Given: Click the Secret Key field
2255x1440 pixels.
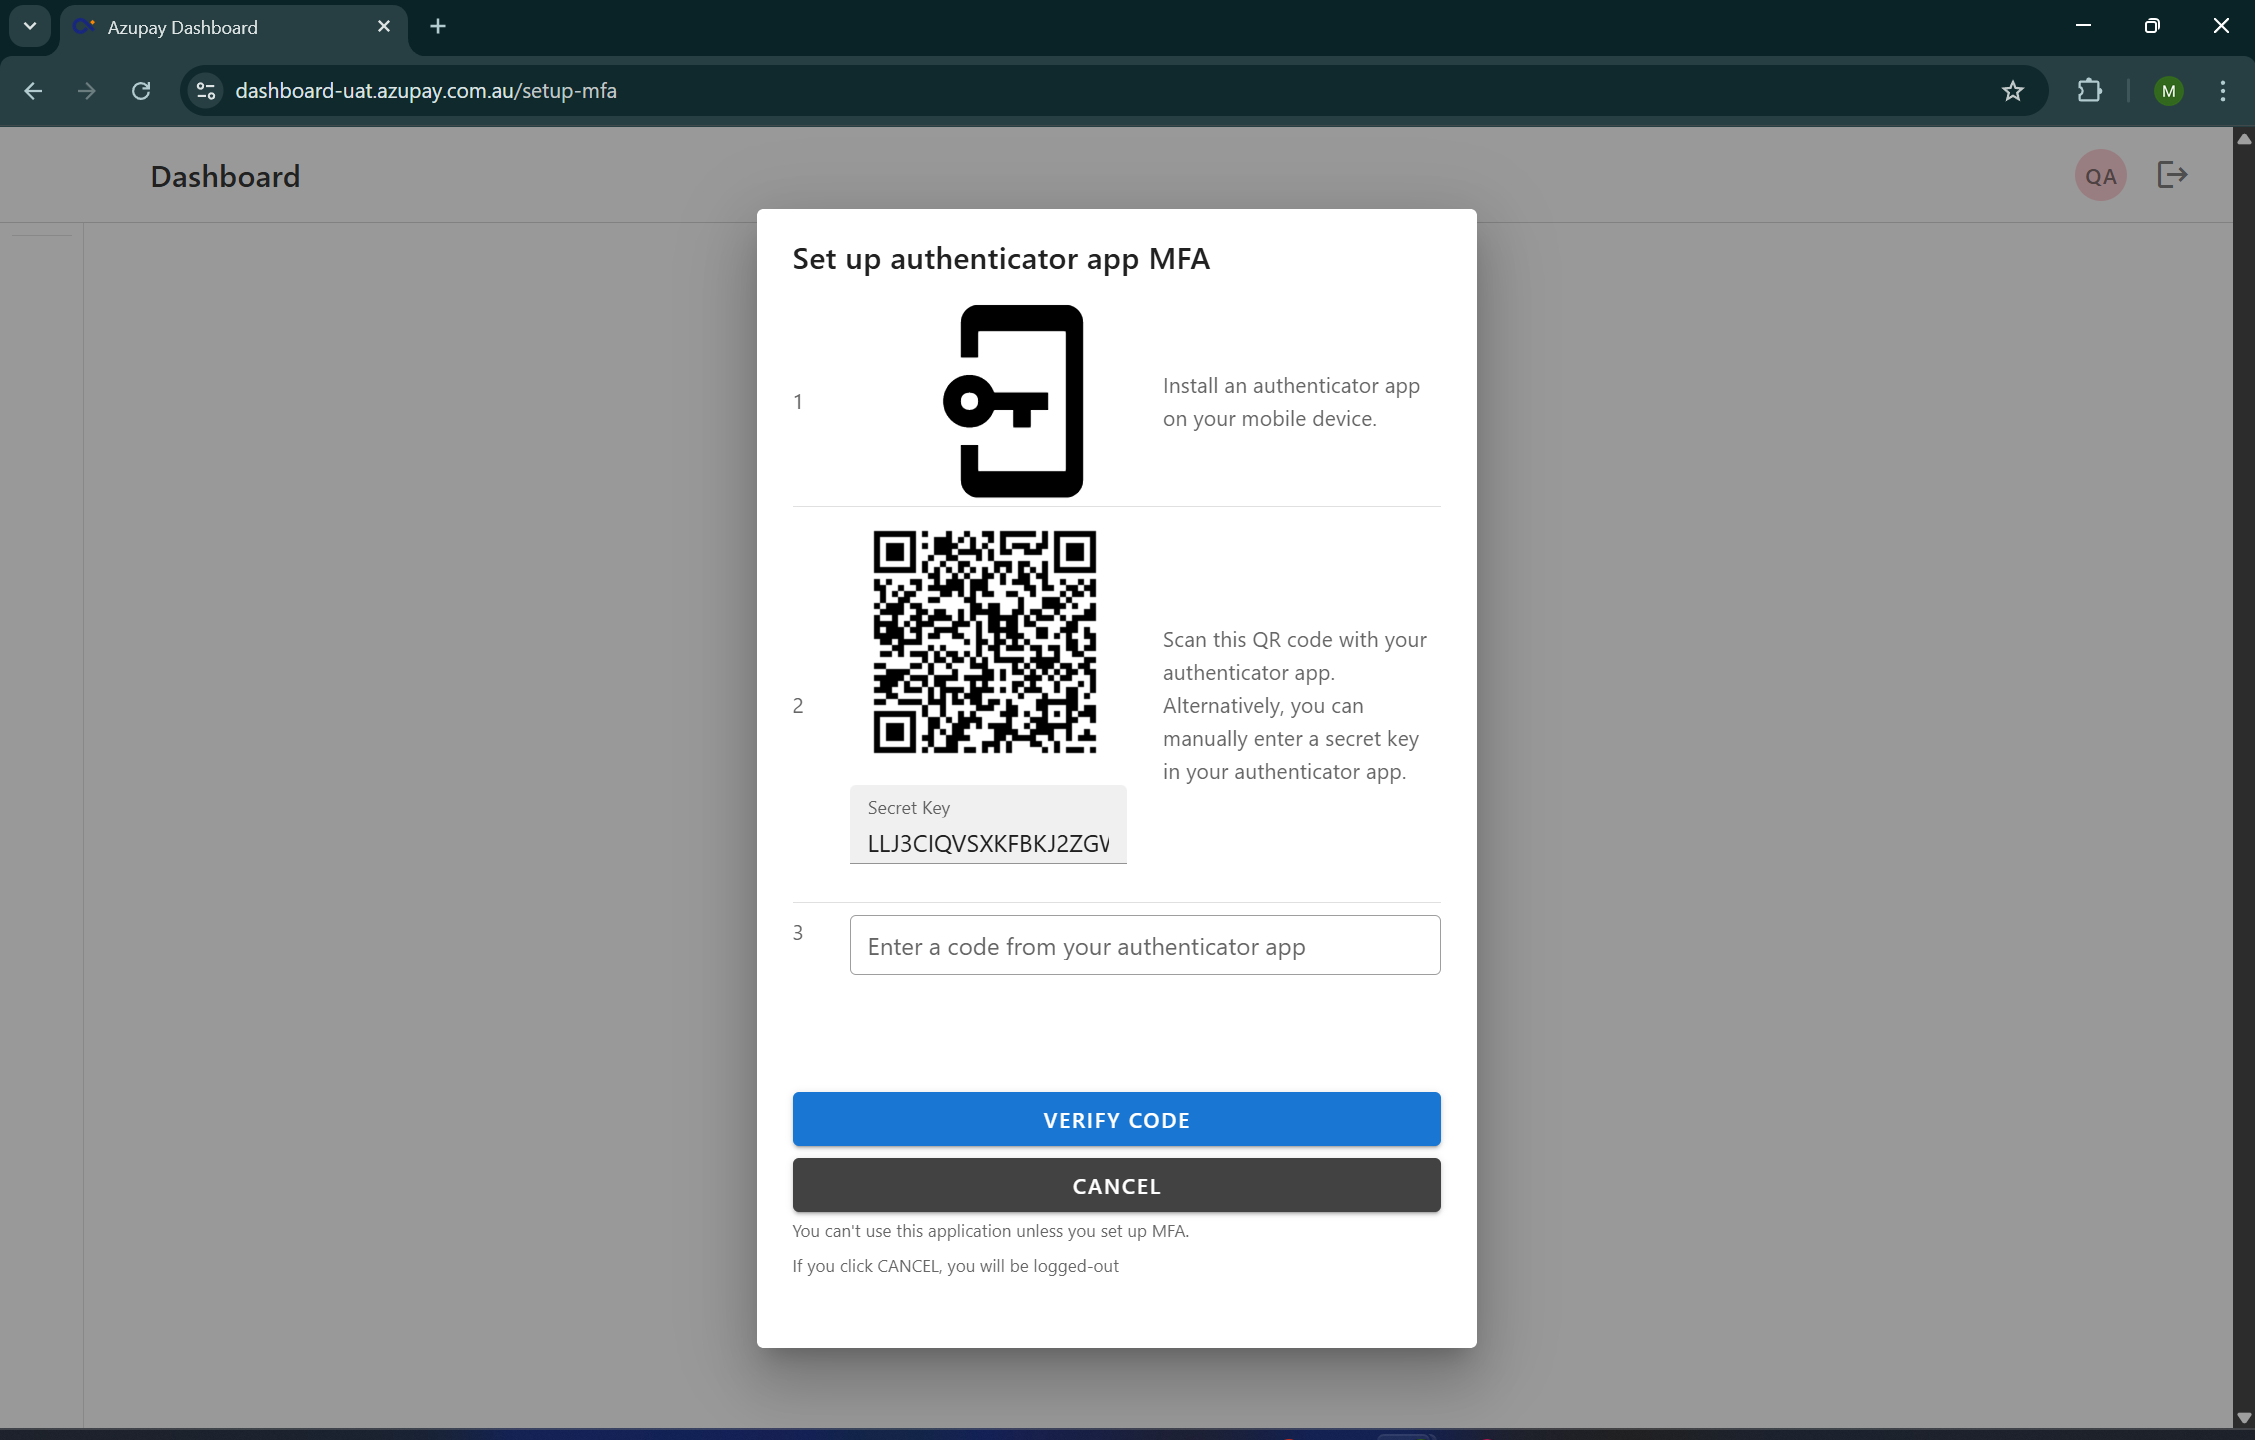Looking at the screenshot, I should tap(988, 843).
